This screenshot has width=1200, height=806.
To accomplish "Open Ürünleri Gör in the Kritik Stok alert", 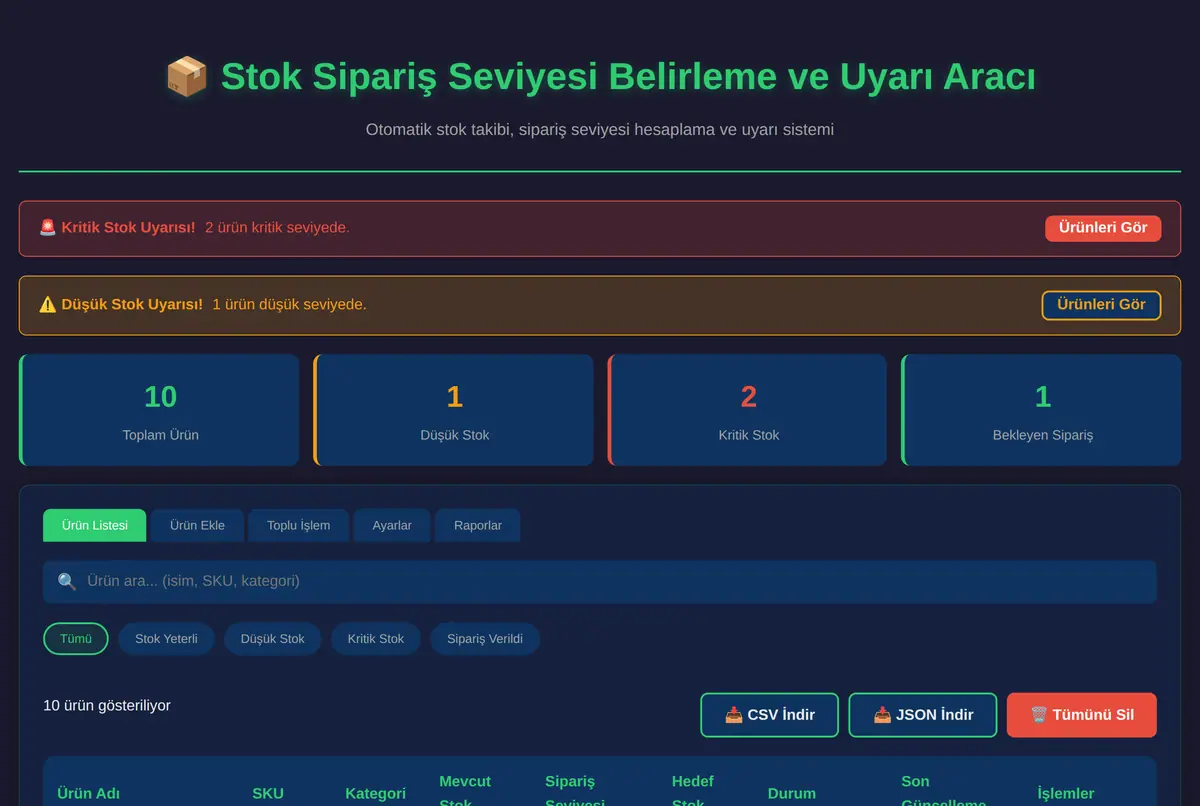I will (x=1103, y=228).
